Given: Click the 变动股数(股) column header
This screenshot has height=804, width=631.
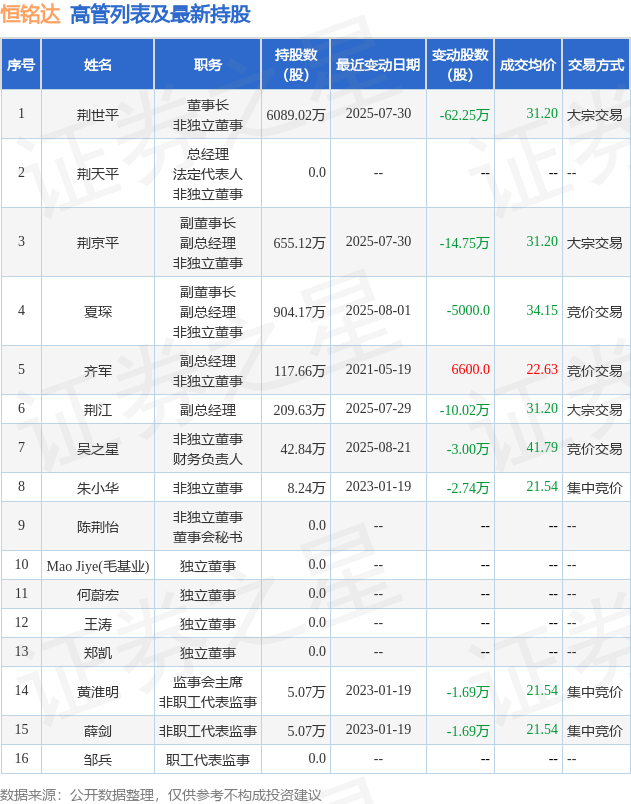Looking at the screenshot, I should pos(460,65).
